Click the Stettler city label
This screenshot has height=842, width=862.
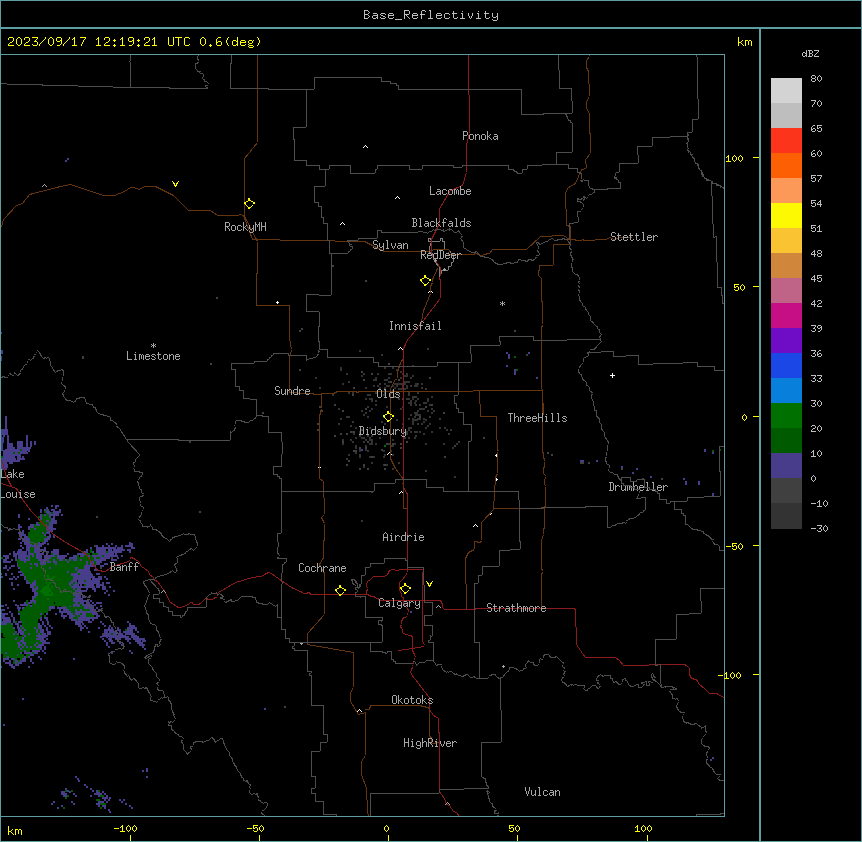tap(633, 237)
